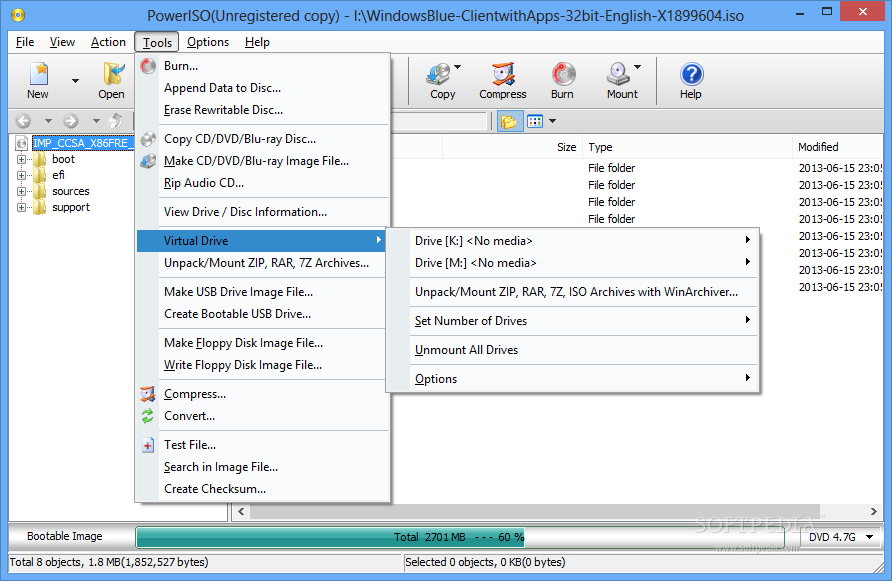Click the icon beside Compress menu entry
This screenshot has width=892, height=581.
148,394
